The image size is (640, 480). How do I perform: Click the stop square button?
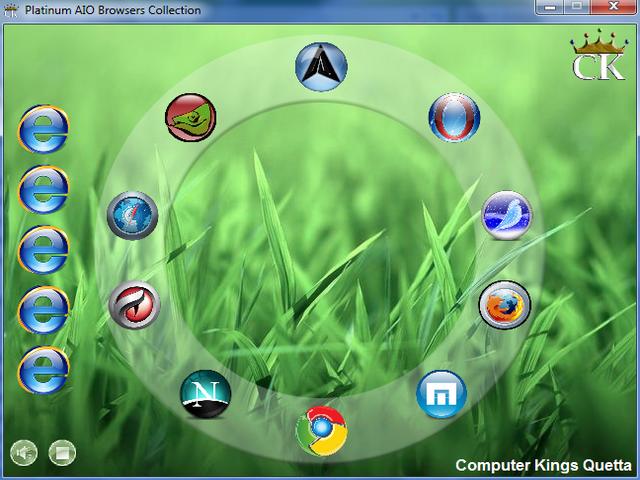(x=62, y=453)
